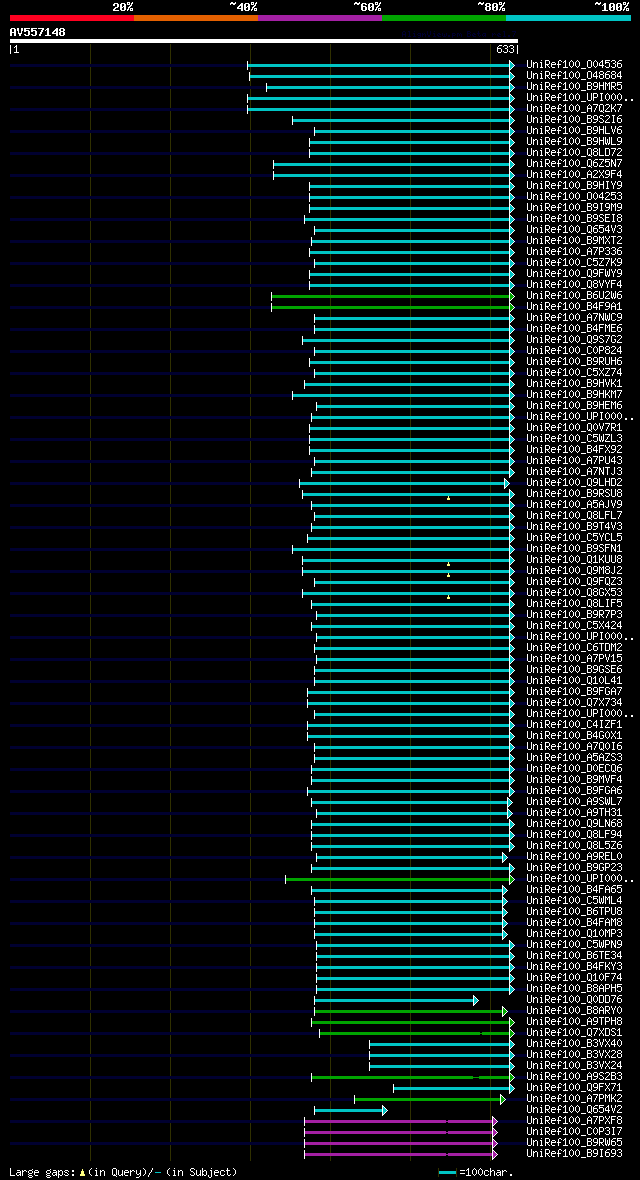Open hit UniRef100_Q04536

click(574, 65)
